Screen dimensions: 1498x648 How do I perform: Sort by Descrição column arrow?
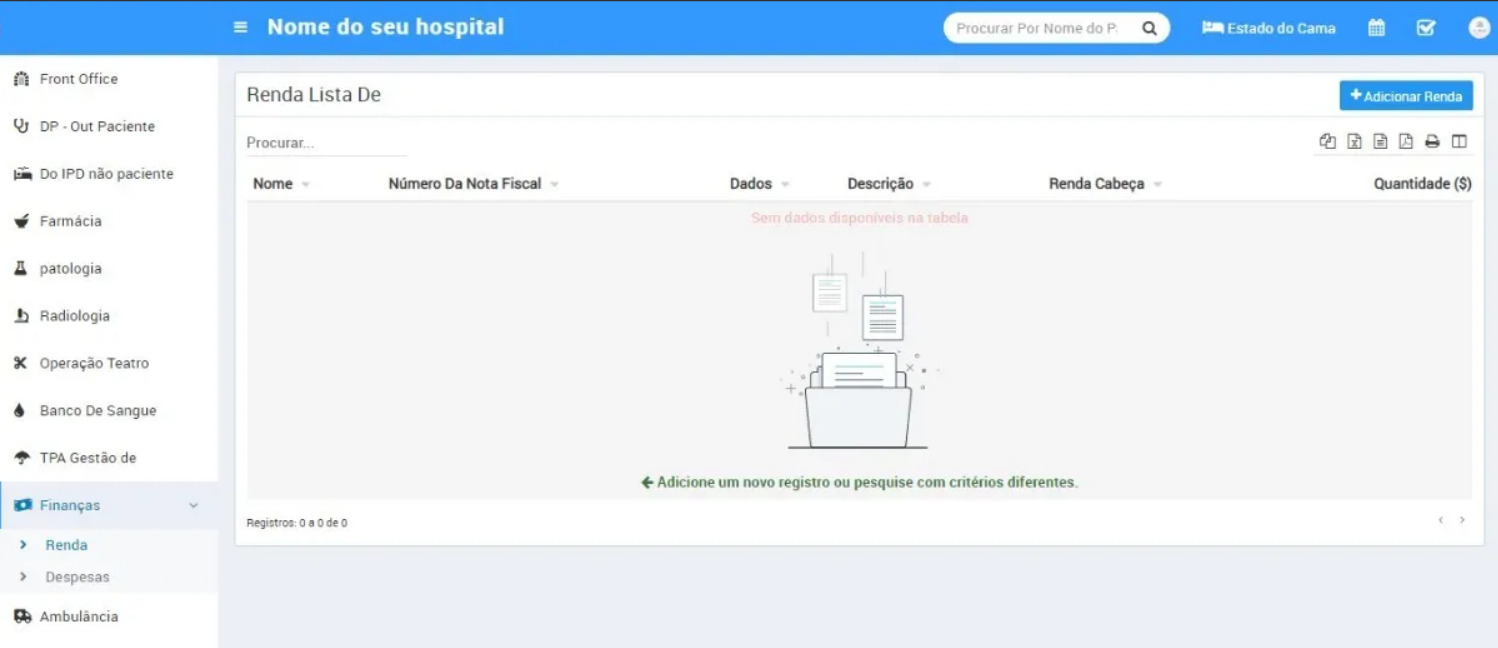[927, 185]
